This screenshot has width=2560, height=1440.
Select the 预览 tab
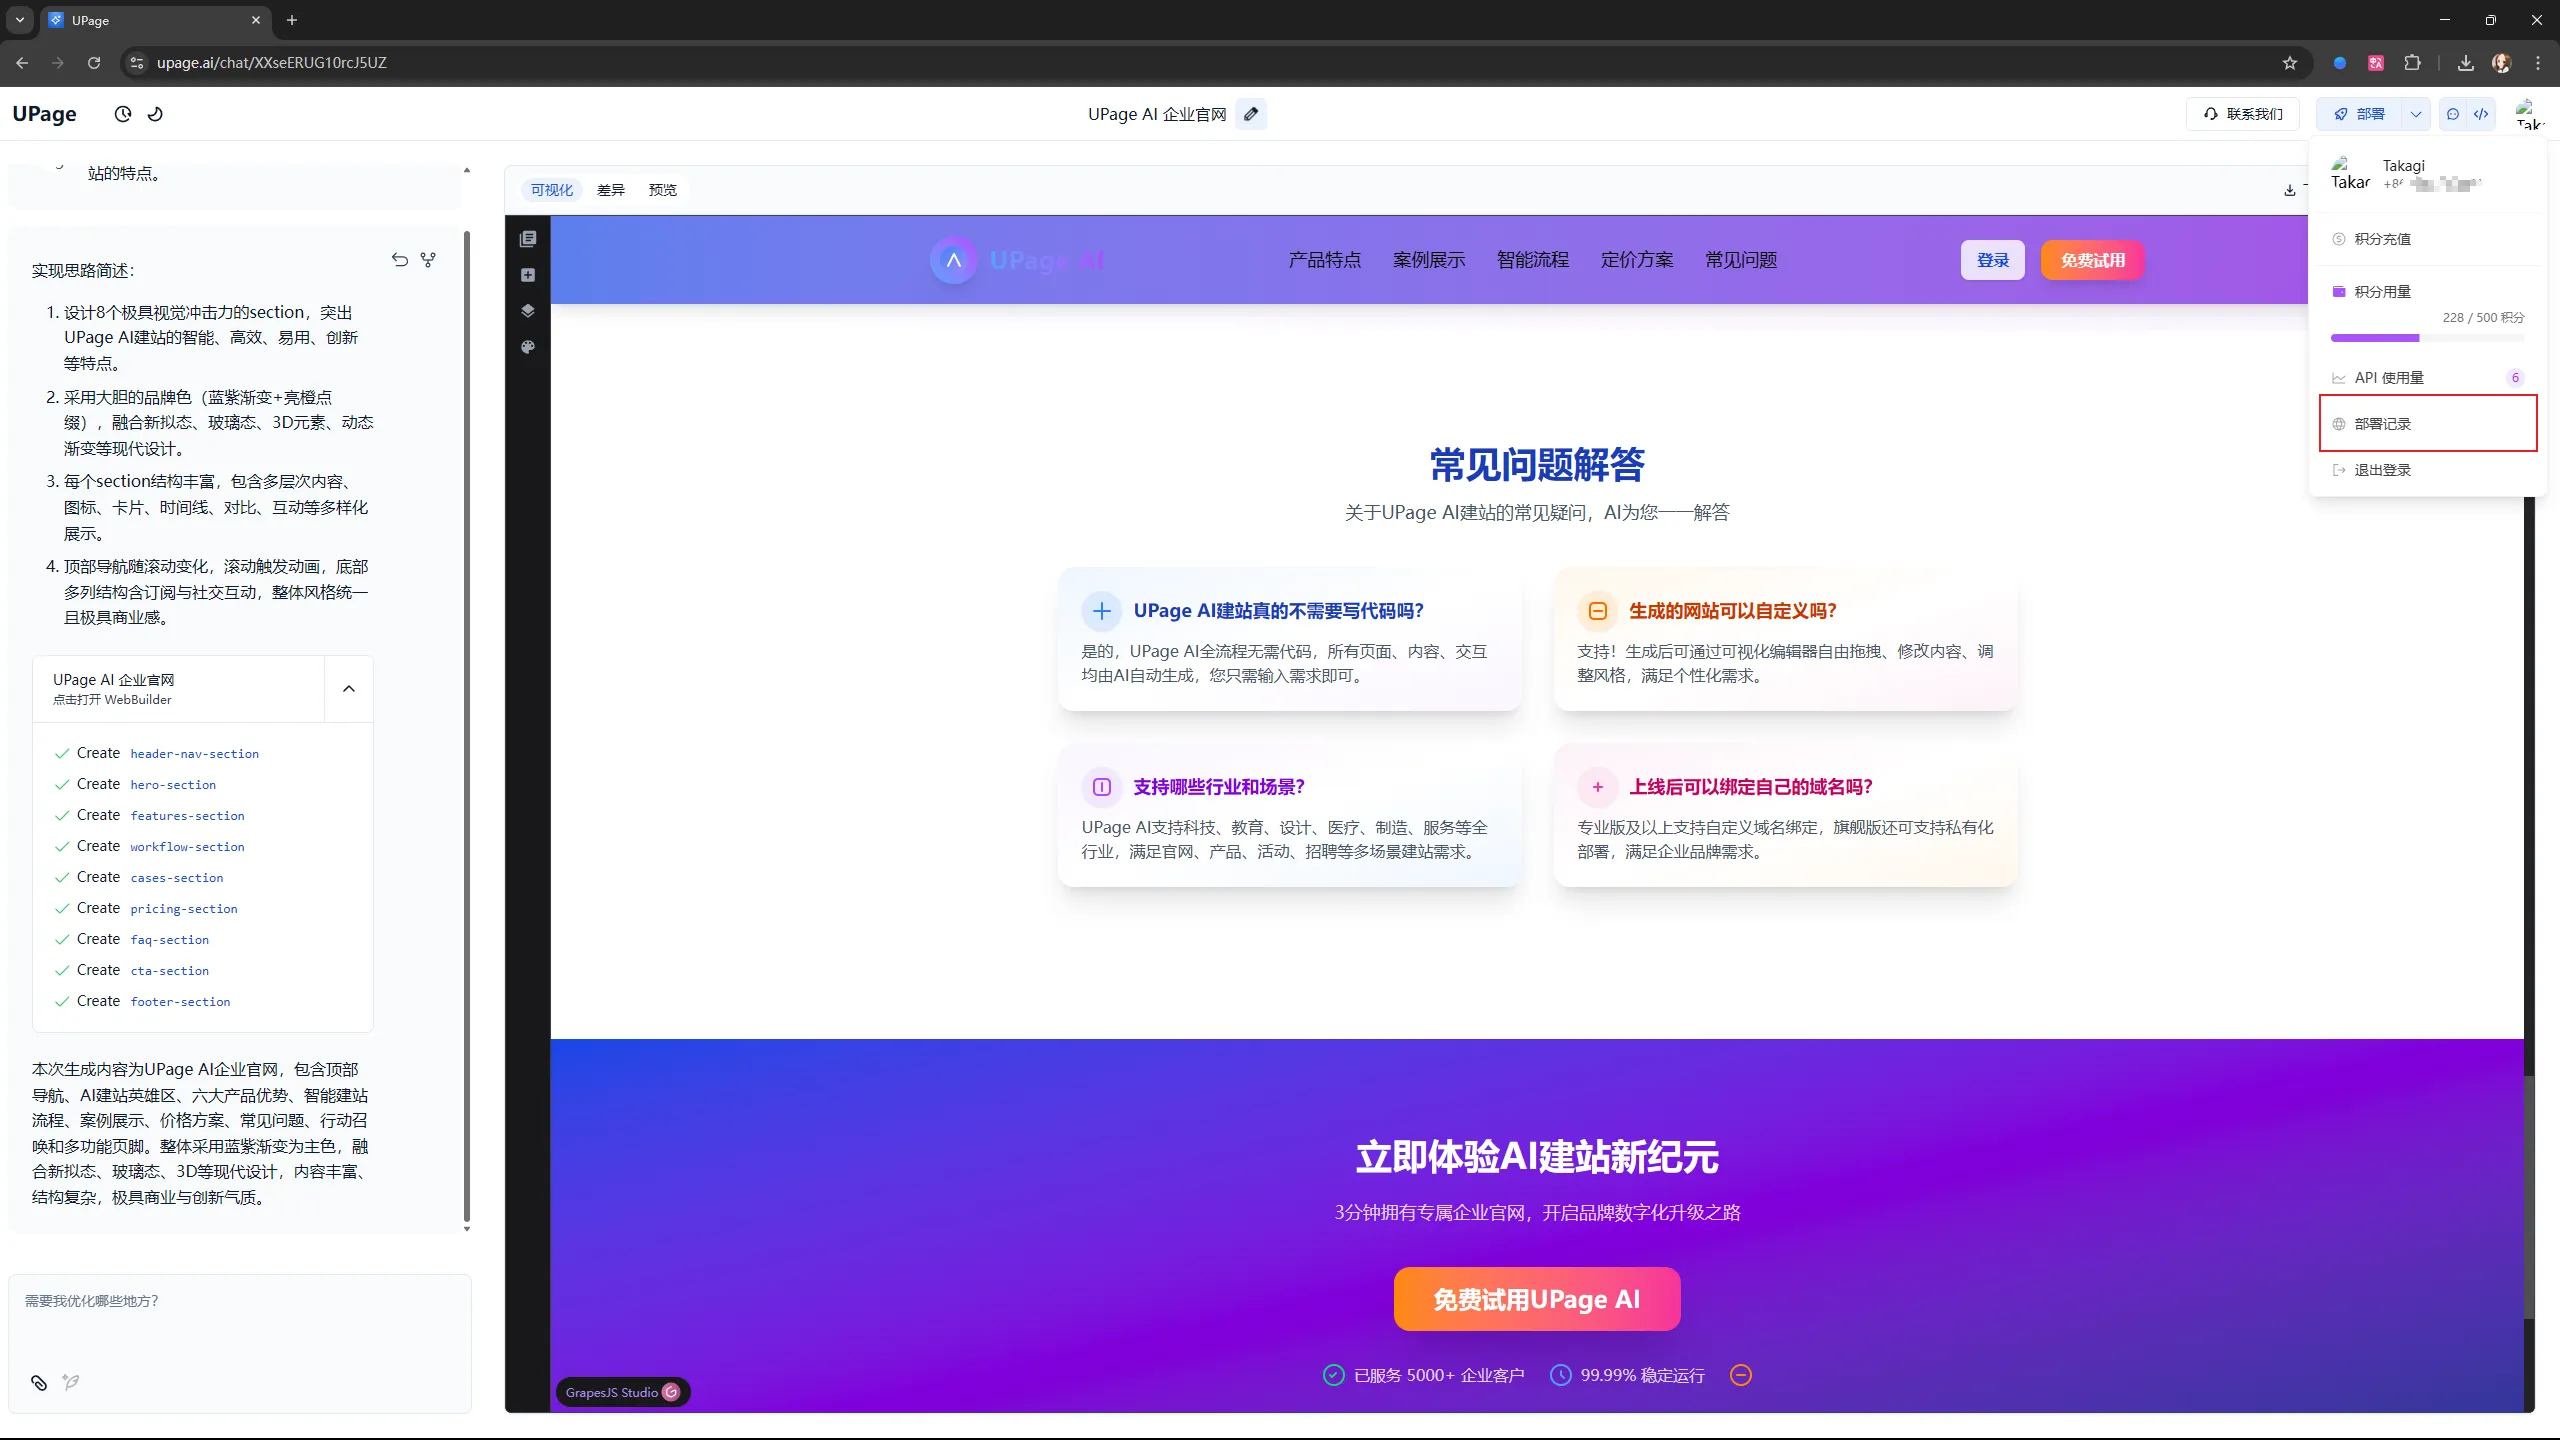tap(663, 190)
